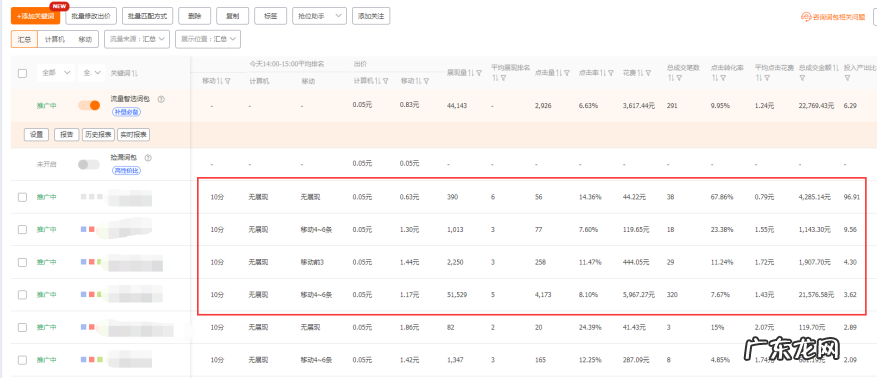Image resolution: width=878 pixels, height=378 pixels.
Task: Check the row with bid 1.17元
Action: click(x=22, y=295)
